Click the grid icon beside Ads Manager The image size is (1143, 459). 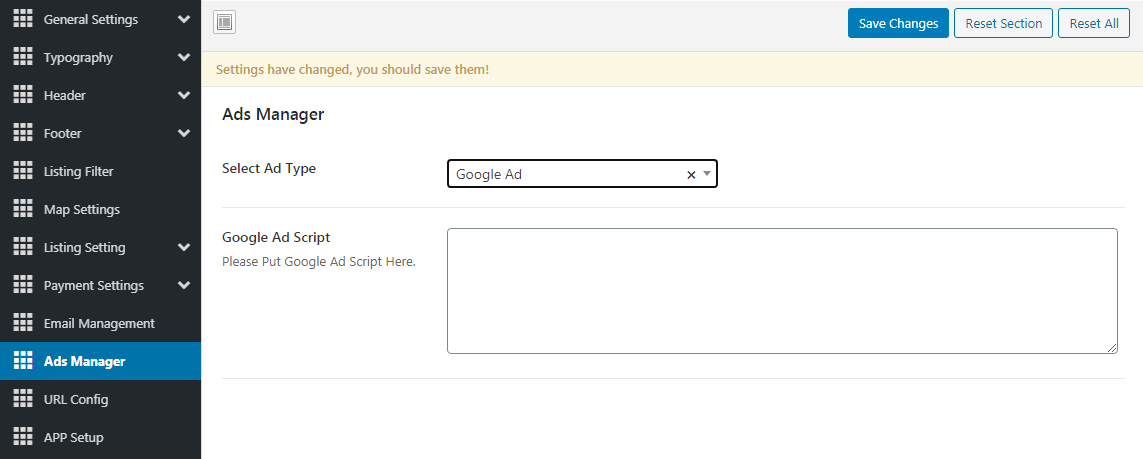23,361
